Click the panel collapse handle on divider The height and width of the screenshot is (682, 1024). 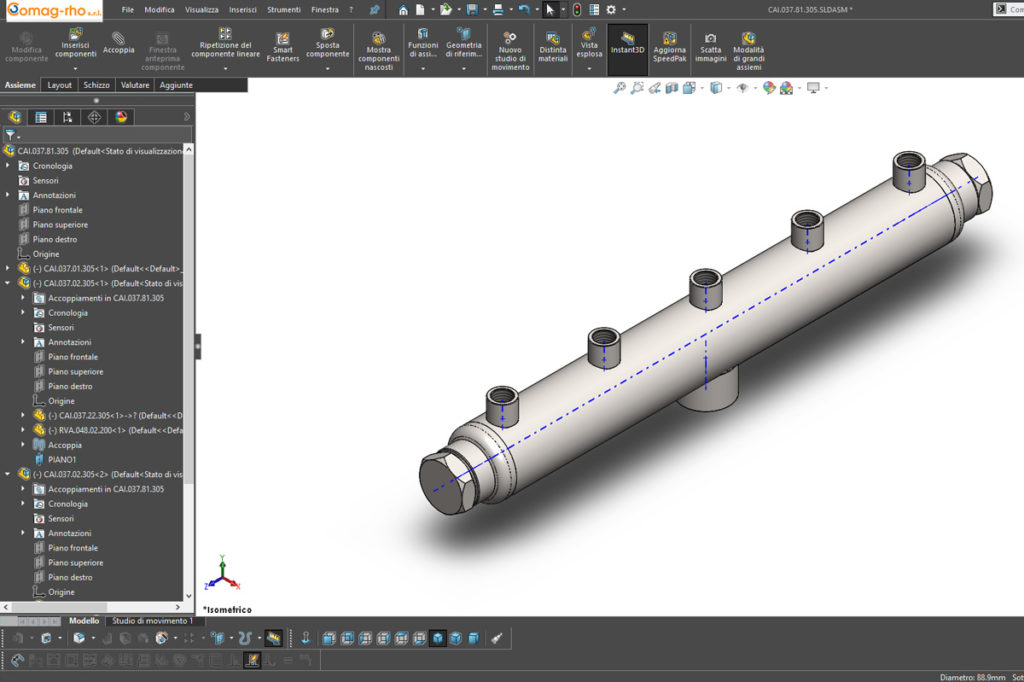pyautogui.click(x=198, y=346)
